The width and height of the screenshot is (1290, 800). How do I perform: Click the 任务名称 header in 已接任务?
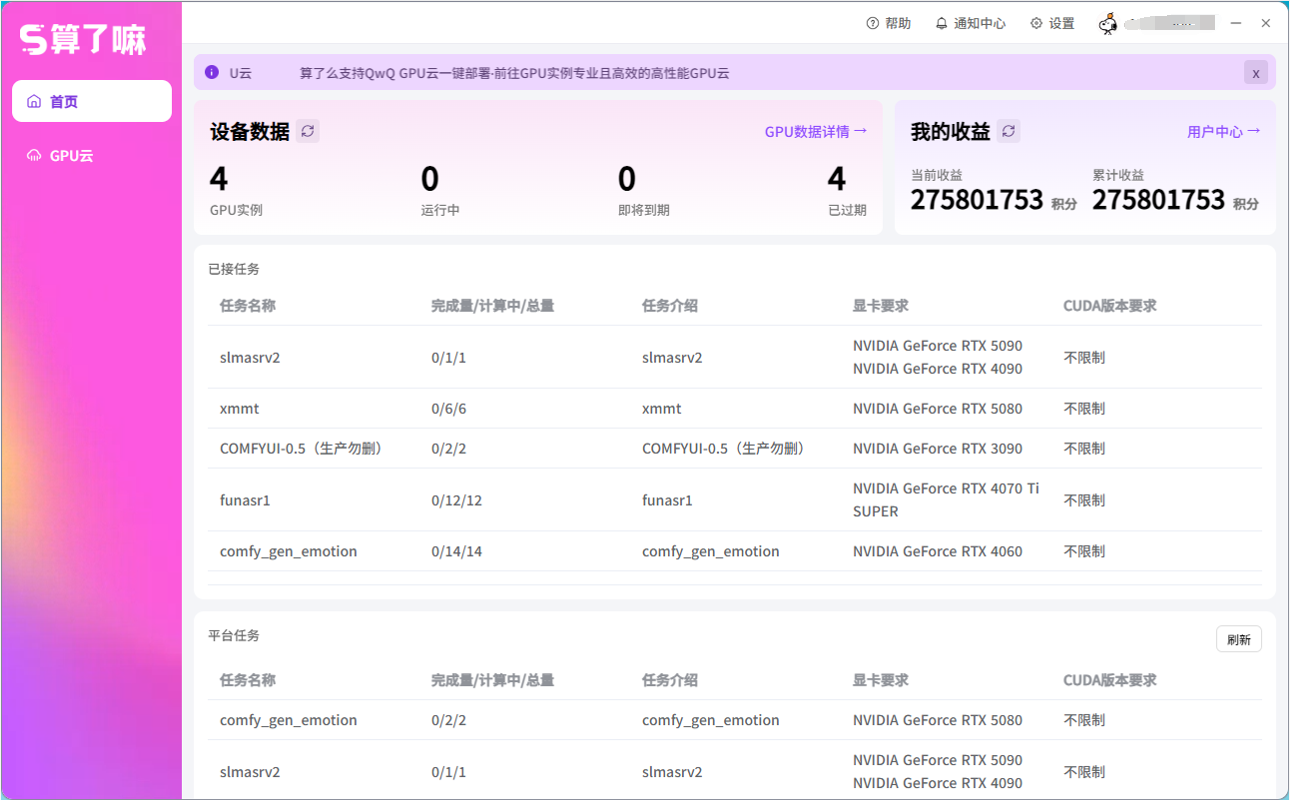[x=247, y=305]
